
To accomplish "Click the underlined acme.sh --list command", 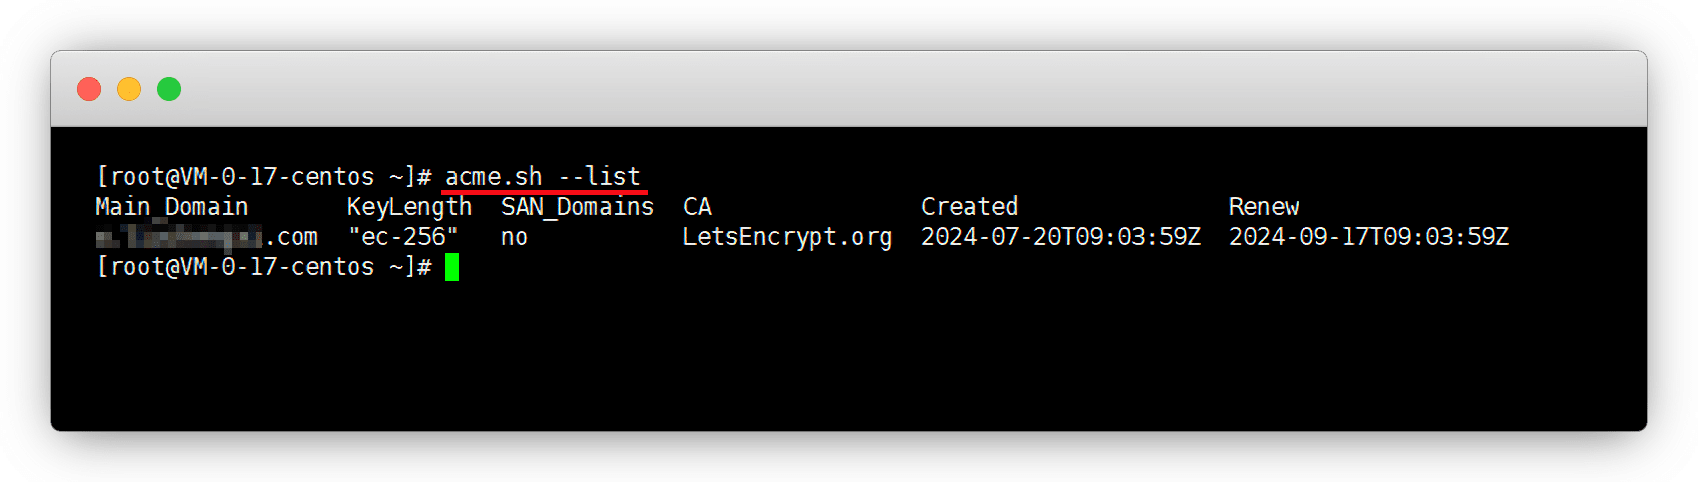I will click(542, 177).
